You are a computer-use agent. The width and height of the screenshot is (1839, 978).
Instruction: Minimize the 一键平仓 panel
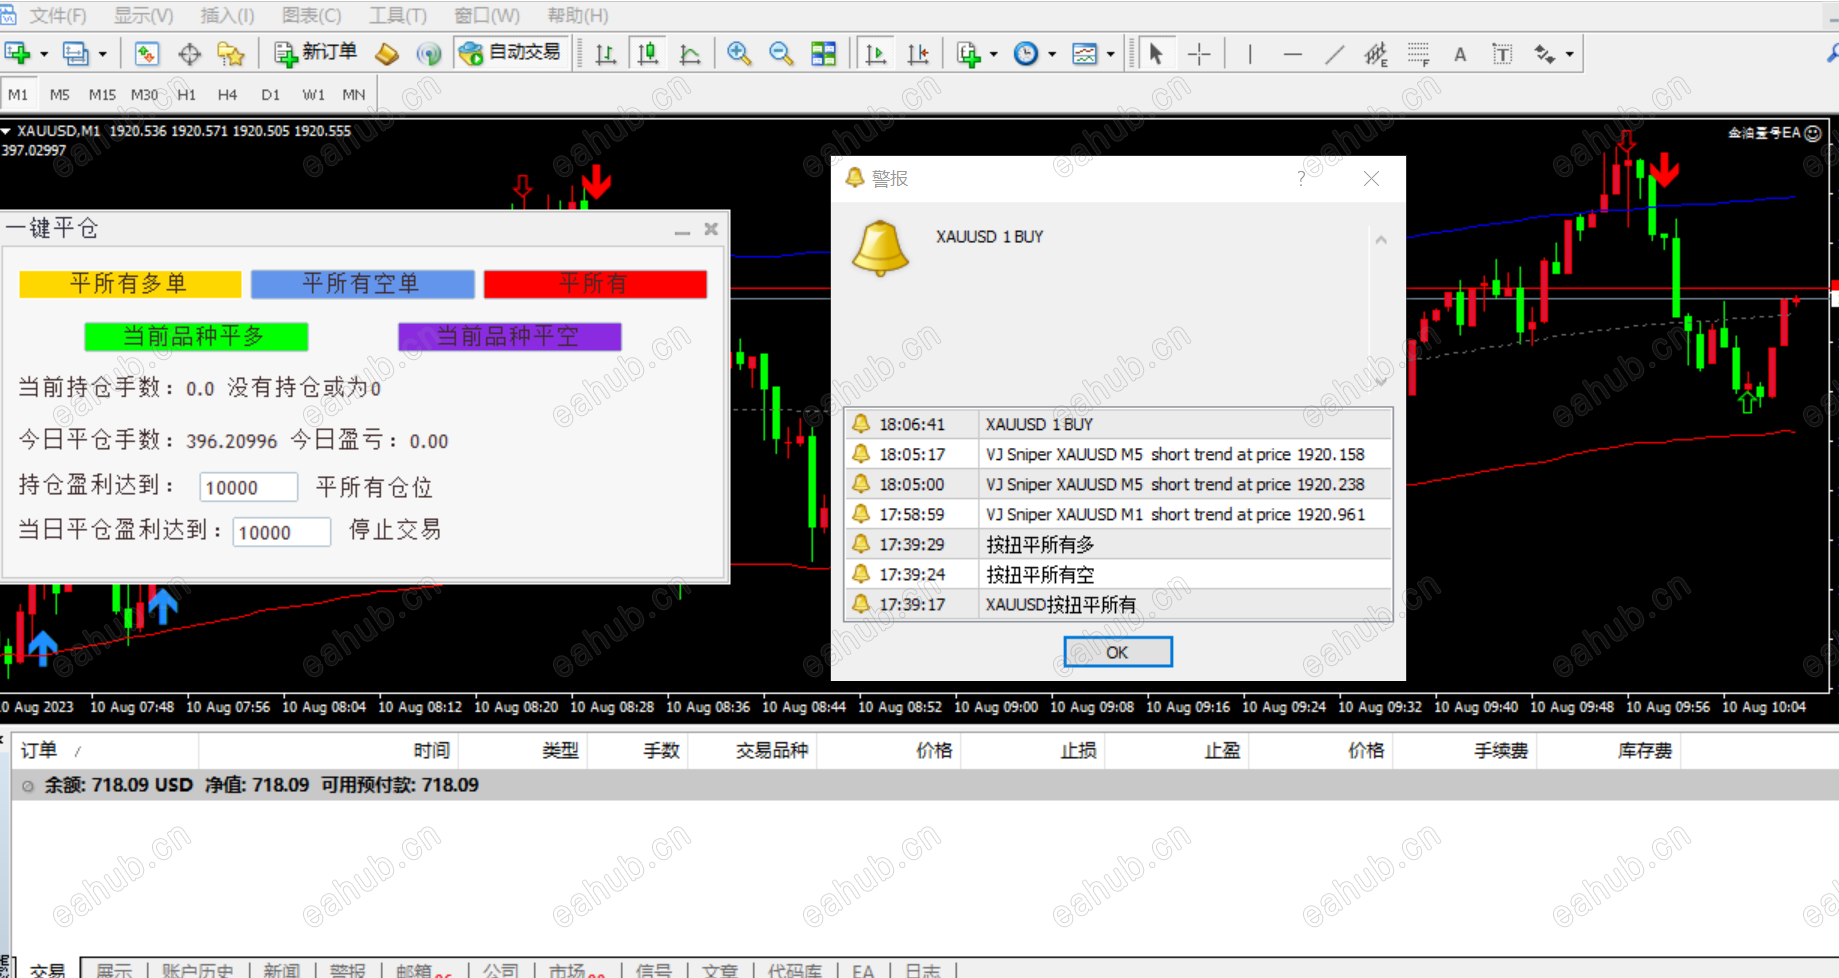[x=682, y=230]
